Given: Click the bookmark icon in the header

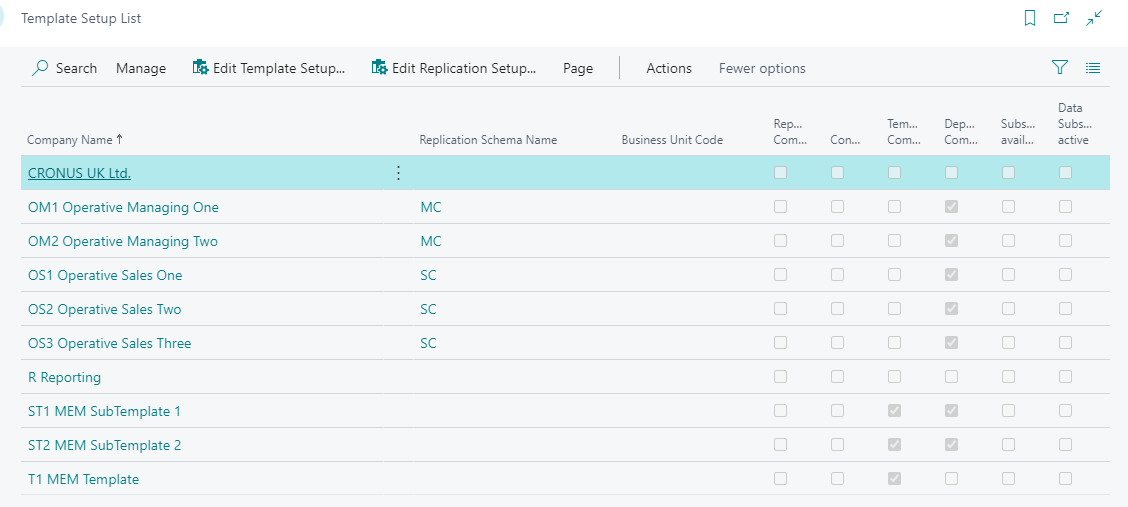Looking at the screenshot, I should tap(1029, 19).
